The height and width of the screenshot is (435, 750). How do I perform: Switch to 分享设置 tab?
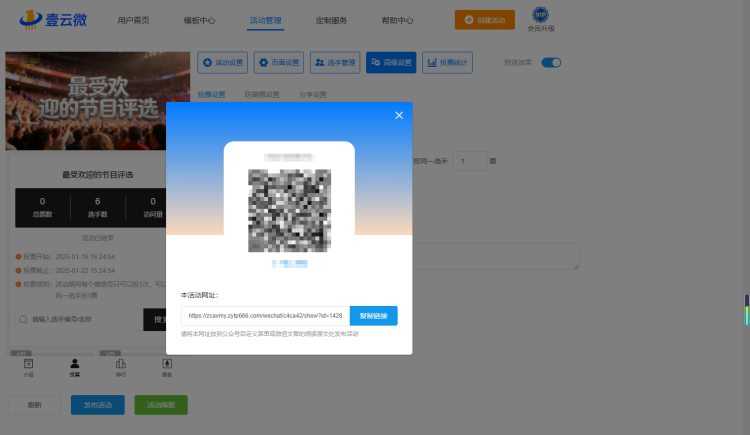point(313,95)
